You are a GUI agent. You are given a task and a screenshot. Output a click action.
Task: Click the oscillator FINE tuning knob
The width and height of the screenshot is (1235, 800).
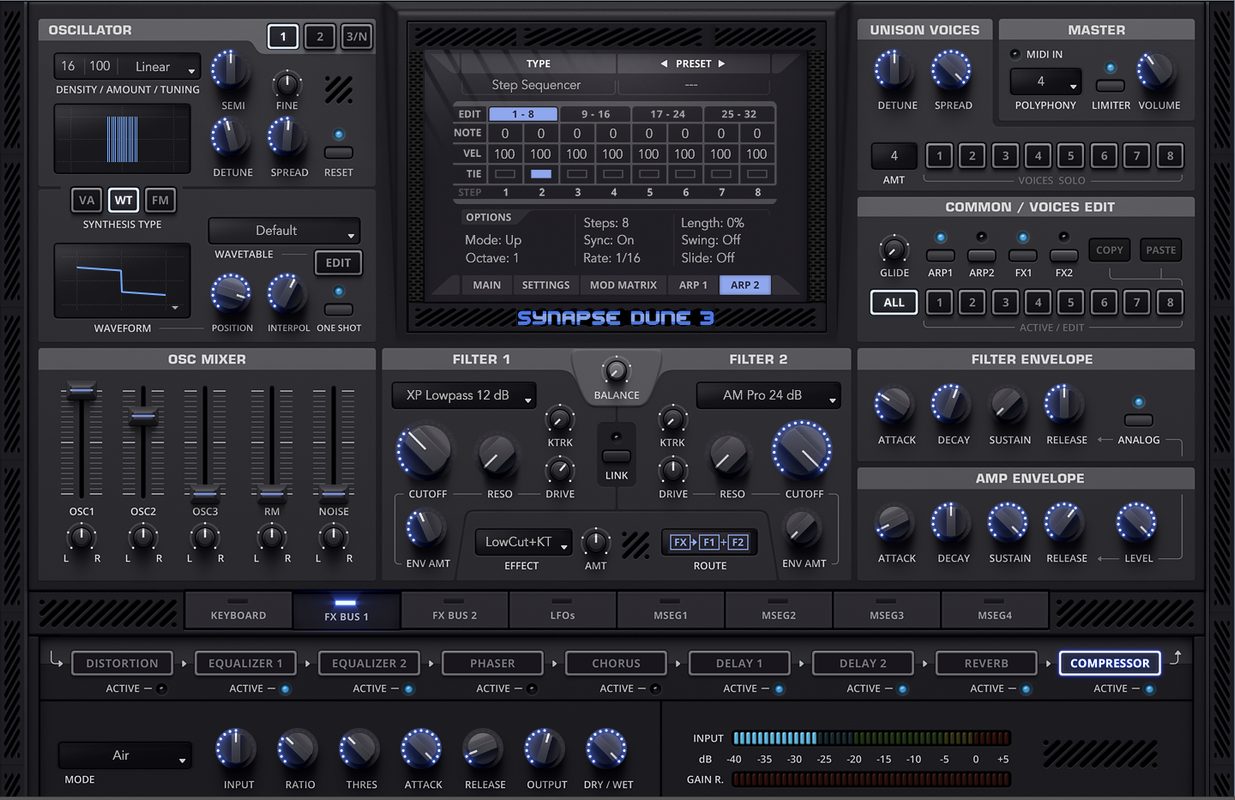(287, 85)
